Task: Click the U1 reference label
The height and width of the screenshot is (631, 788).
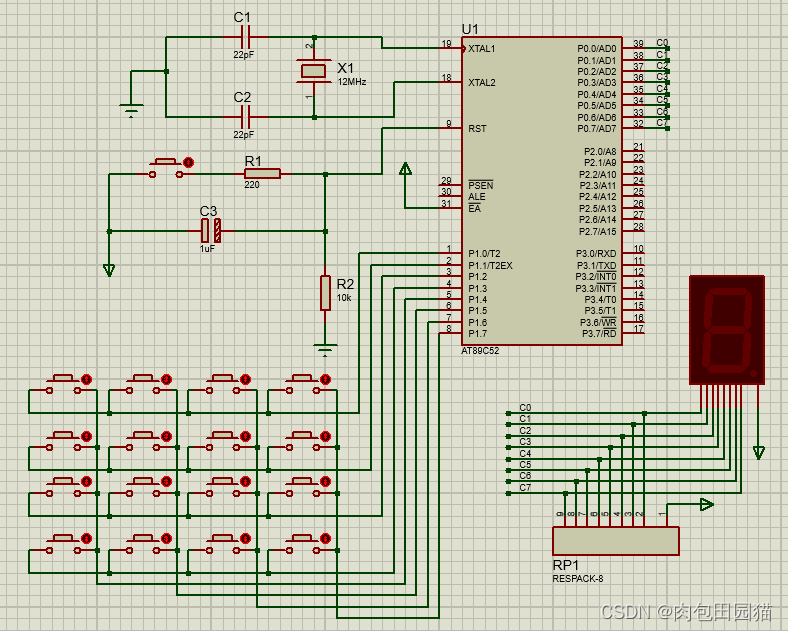Action: coord(470,29)
